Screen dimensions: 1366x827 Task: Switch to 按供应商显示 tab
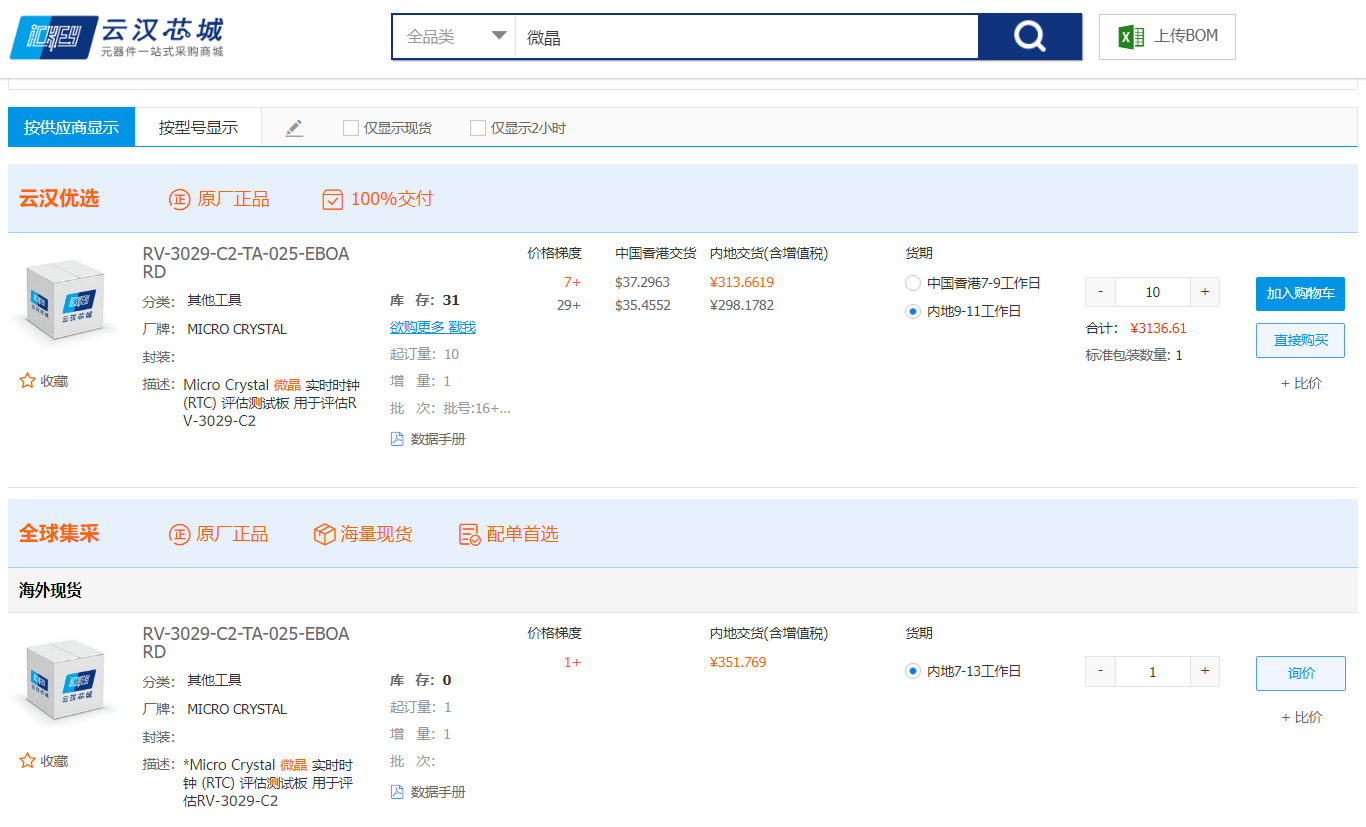tap(71, 127)
